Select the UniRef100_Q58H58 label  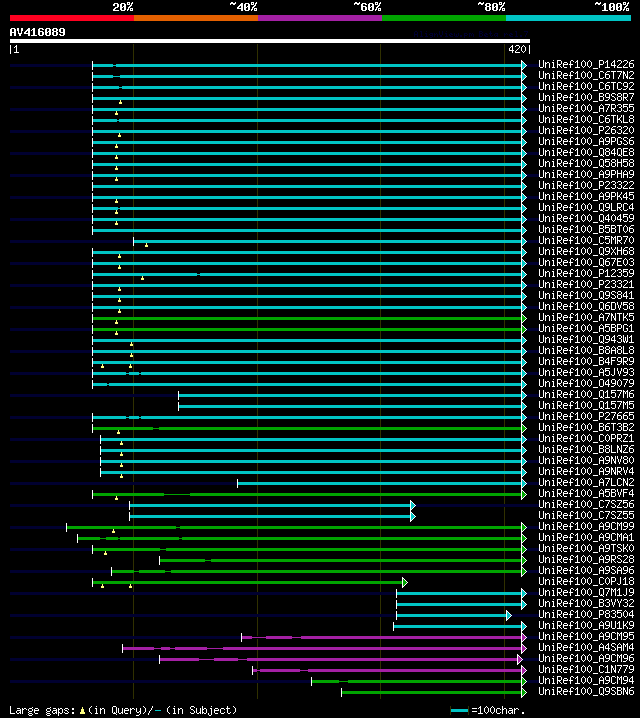[586, 163]
